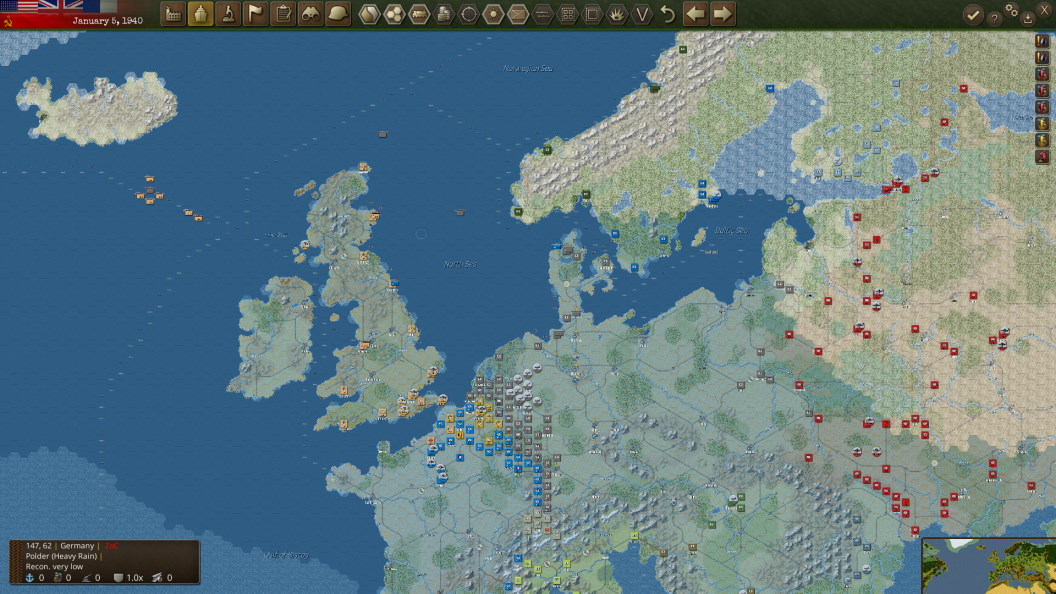Image resolution: width=1056 pixels, height=594 pixels.
Task: Click the Soviet hammer and sickle flag
Action: (8, 23)
